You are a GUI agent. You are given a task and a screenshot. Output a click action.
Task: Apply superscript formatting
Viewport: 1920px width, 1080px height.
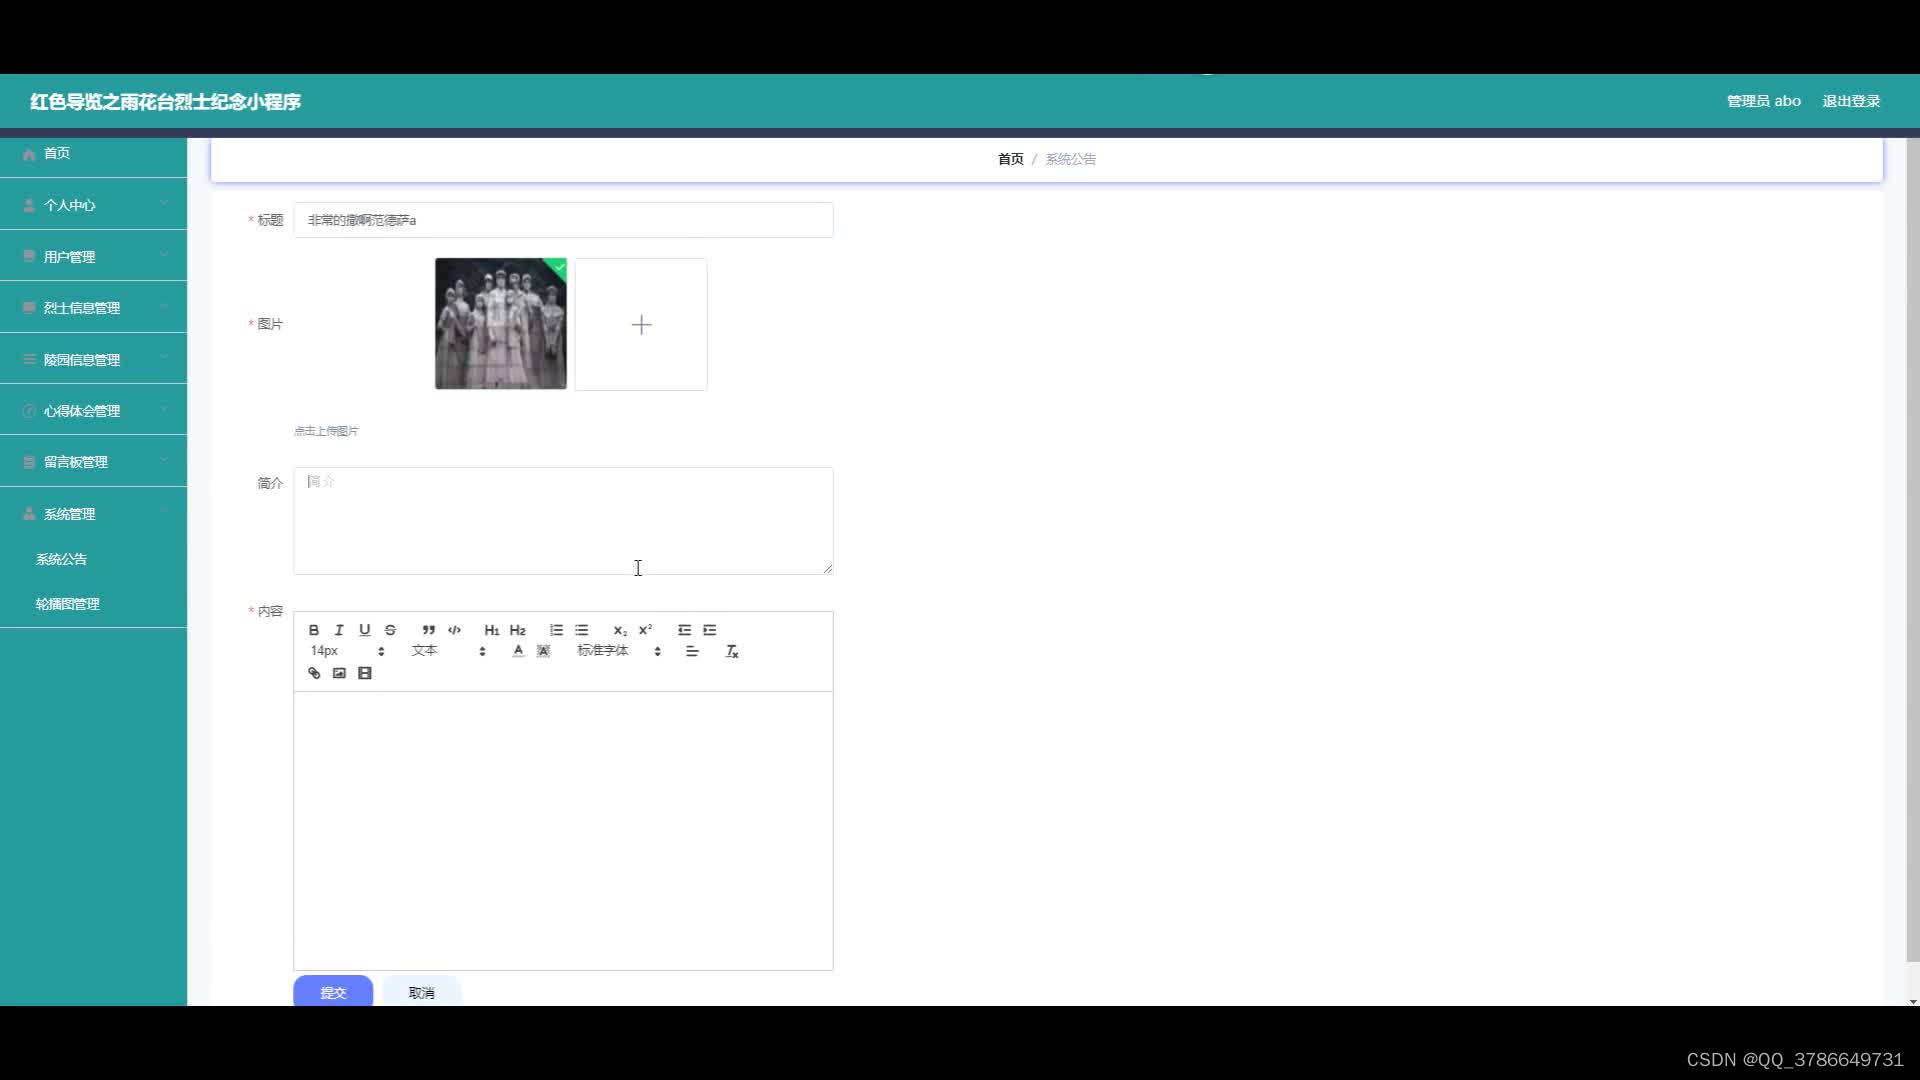click(645, 630)
